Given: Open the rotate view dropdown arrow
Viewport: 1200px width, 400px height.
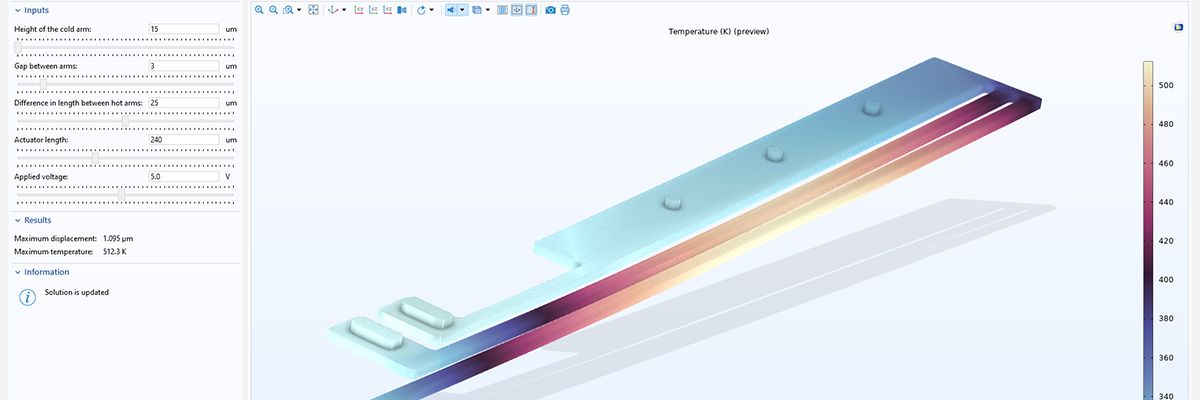Looking at the screenshot, I should tap(432, 10).
